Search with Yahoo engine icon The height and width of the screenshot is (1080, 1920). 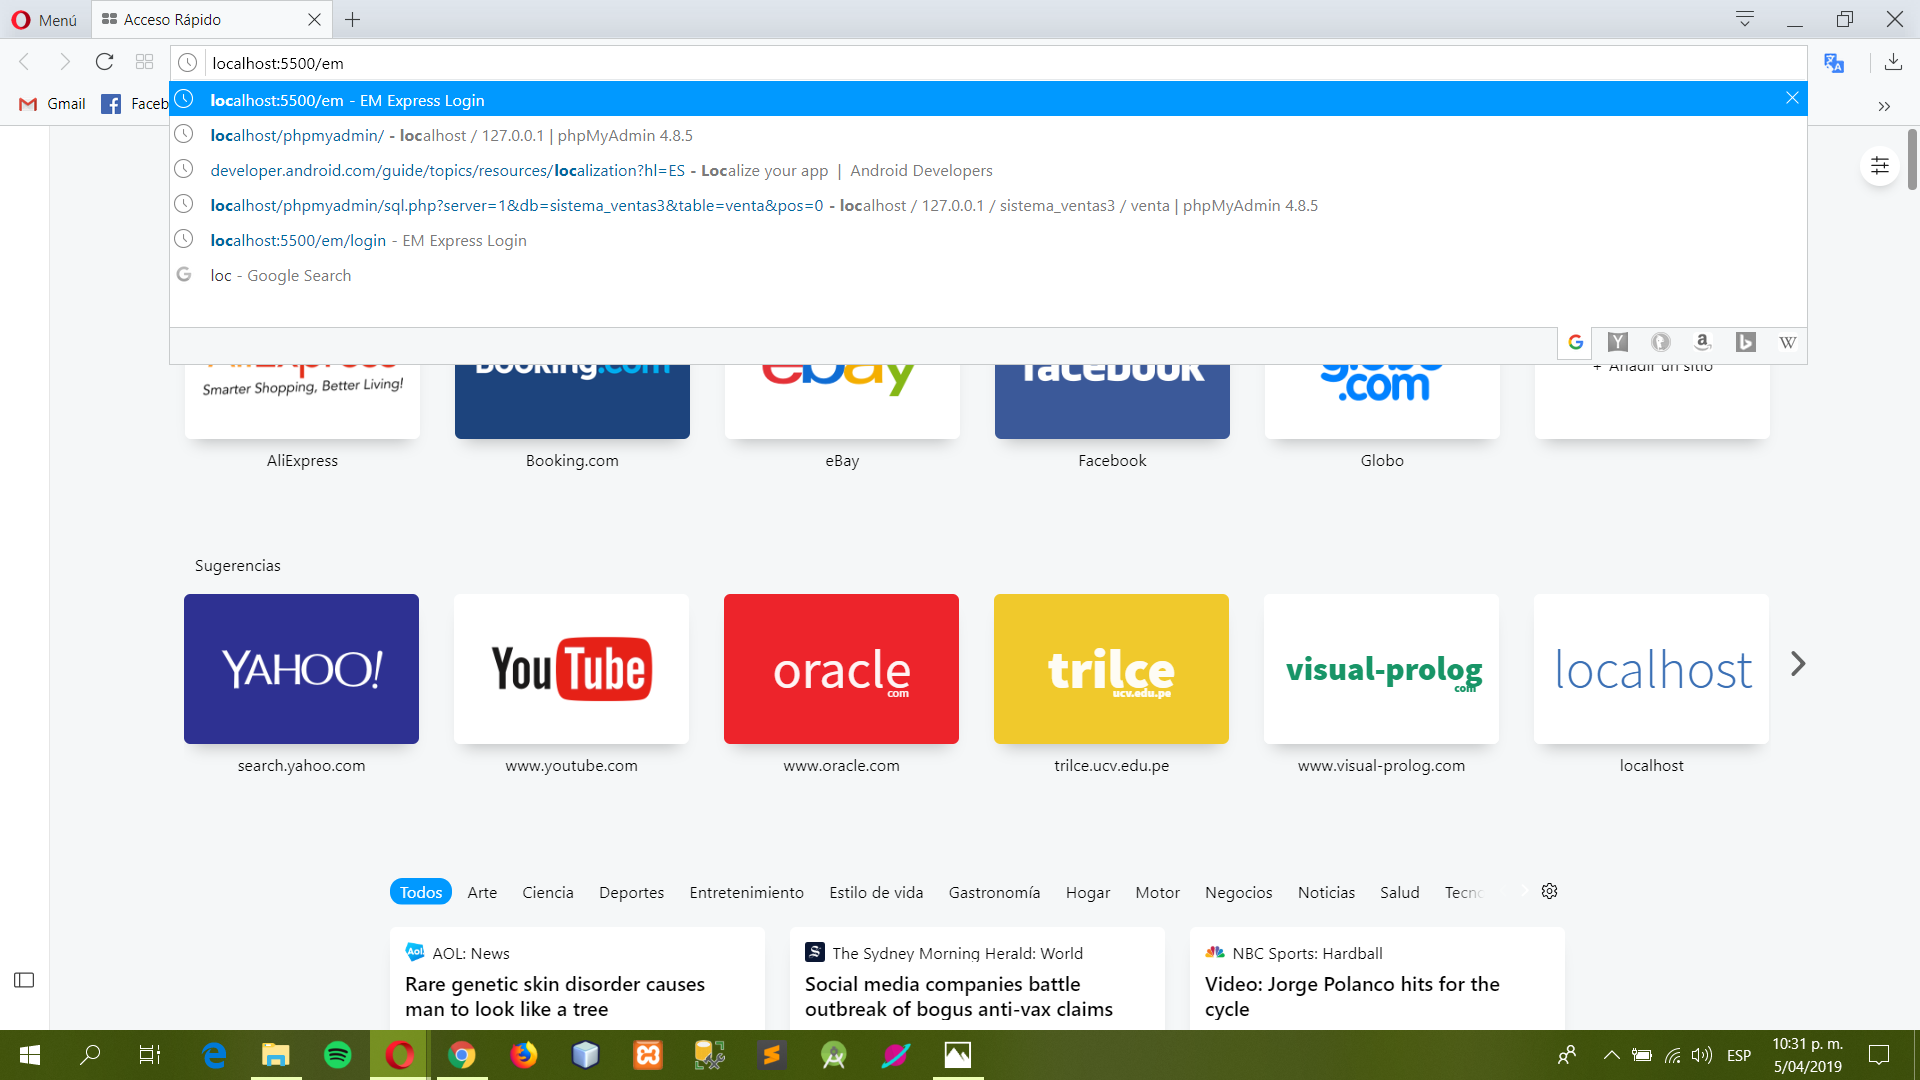pos(1618,342)
